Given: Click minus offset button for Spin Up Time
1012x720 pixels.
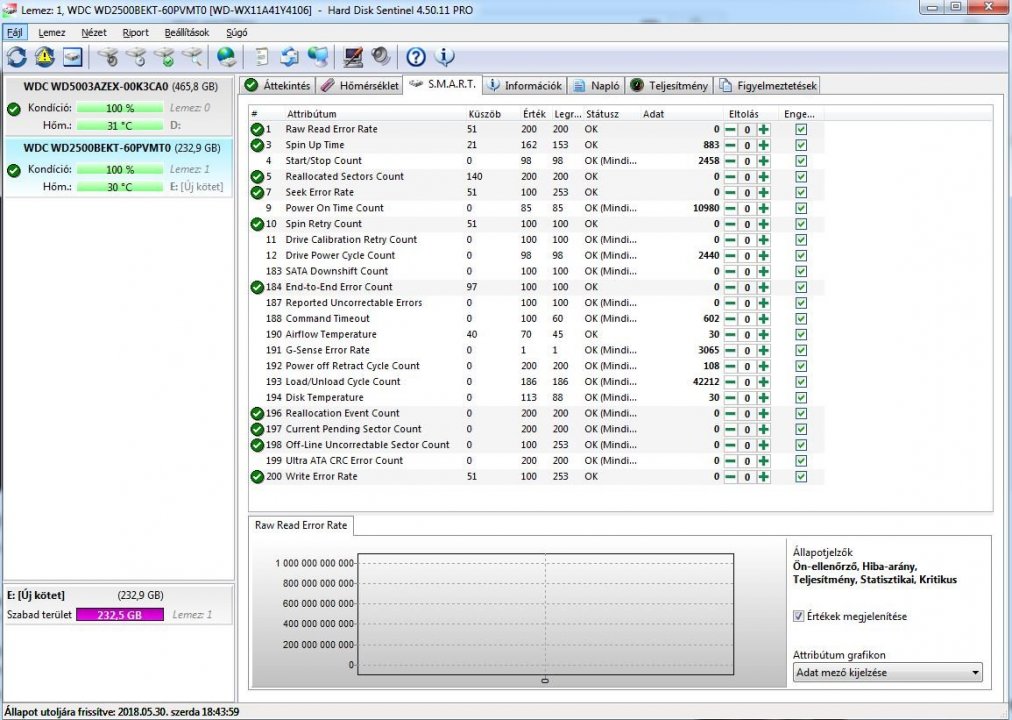Looking at the screenshot, I should (731, 145).
